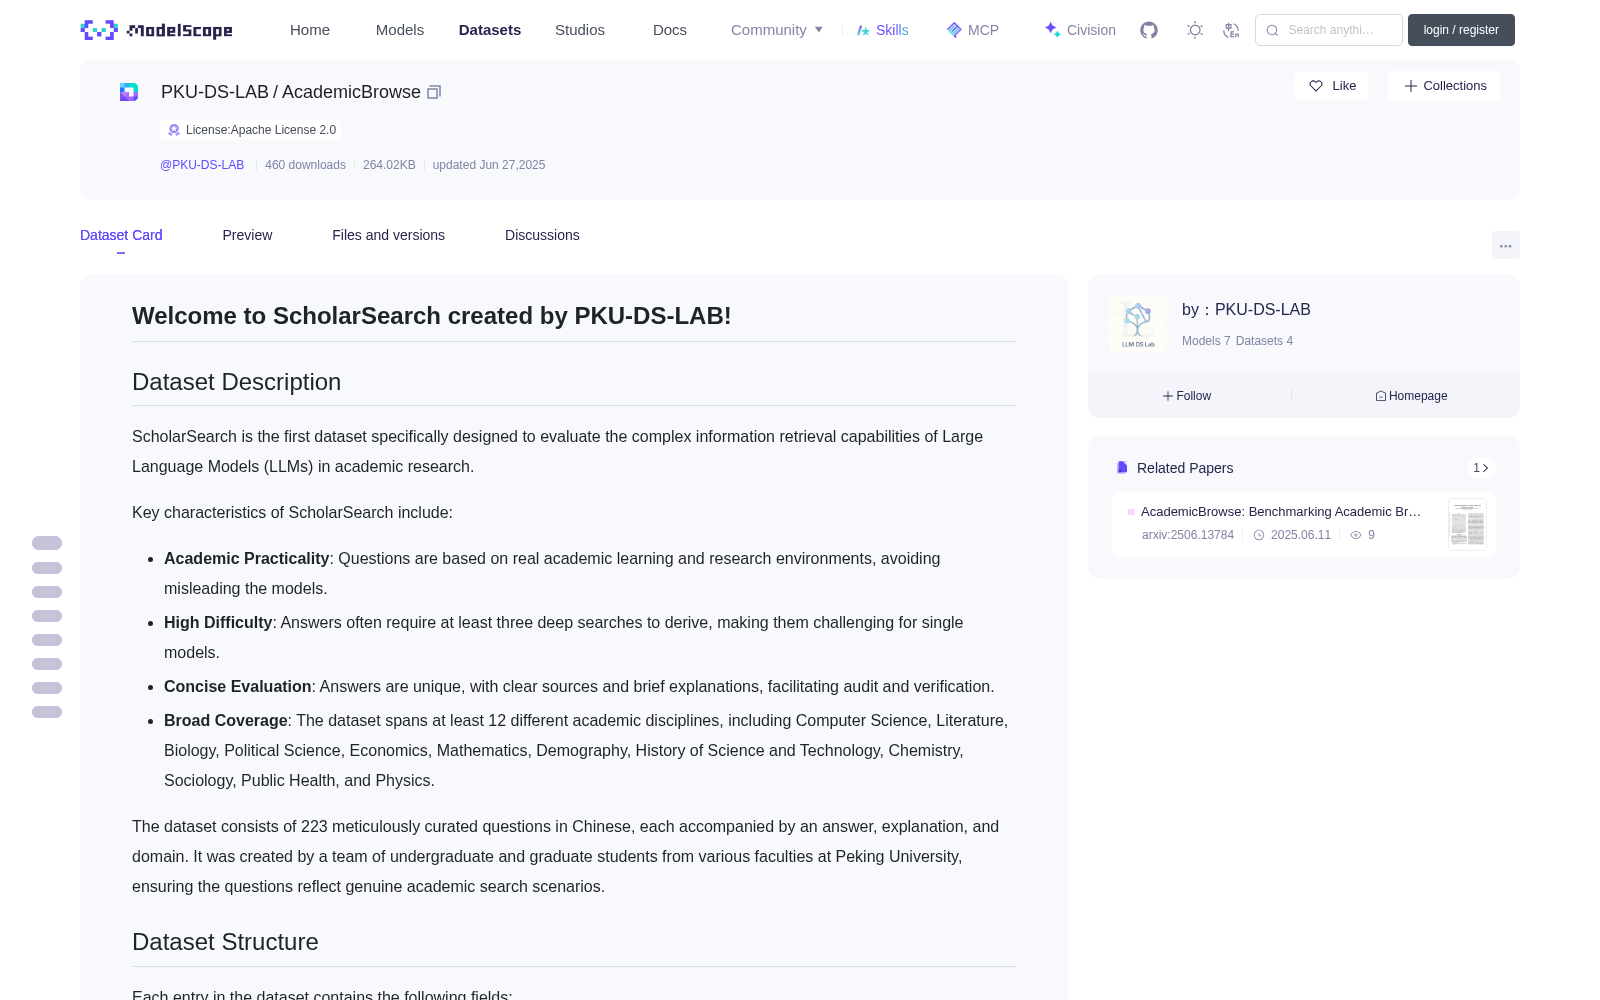Click the magnifier icon in the search box
This screenshot has width=1600, height=1000.
point(1272,30)
